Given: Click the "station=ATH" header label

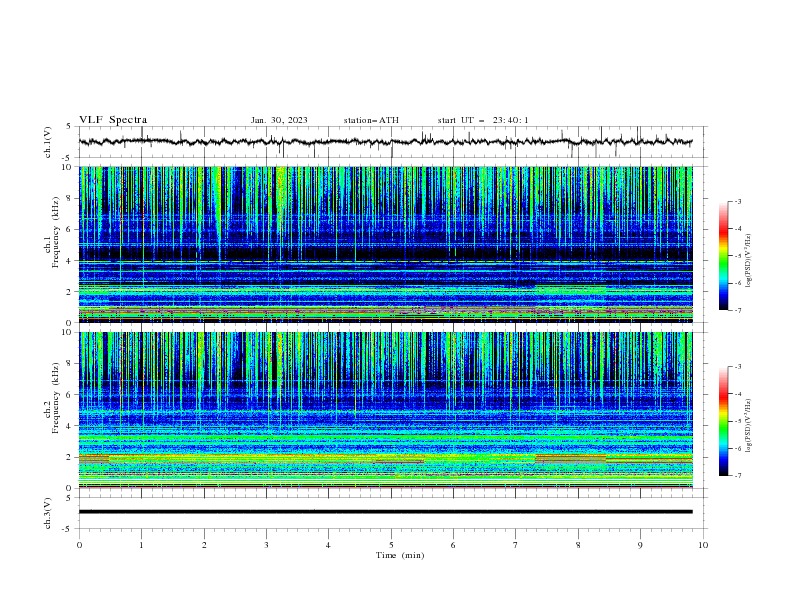Looking at the screenshot, I should click(x=371, y=120).
